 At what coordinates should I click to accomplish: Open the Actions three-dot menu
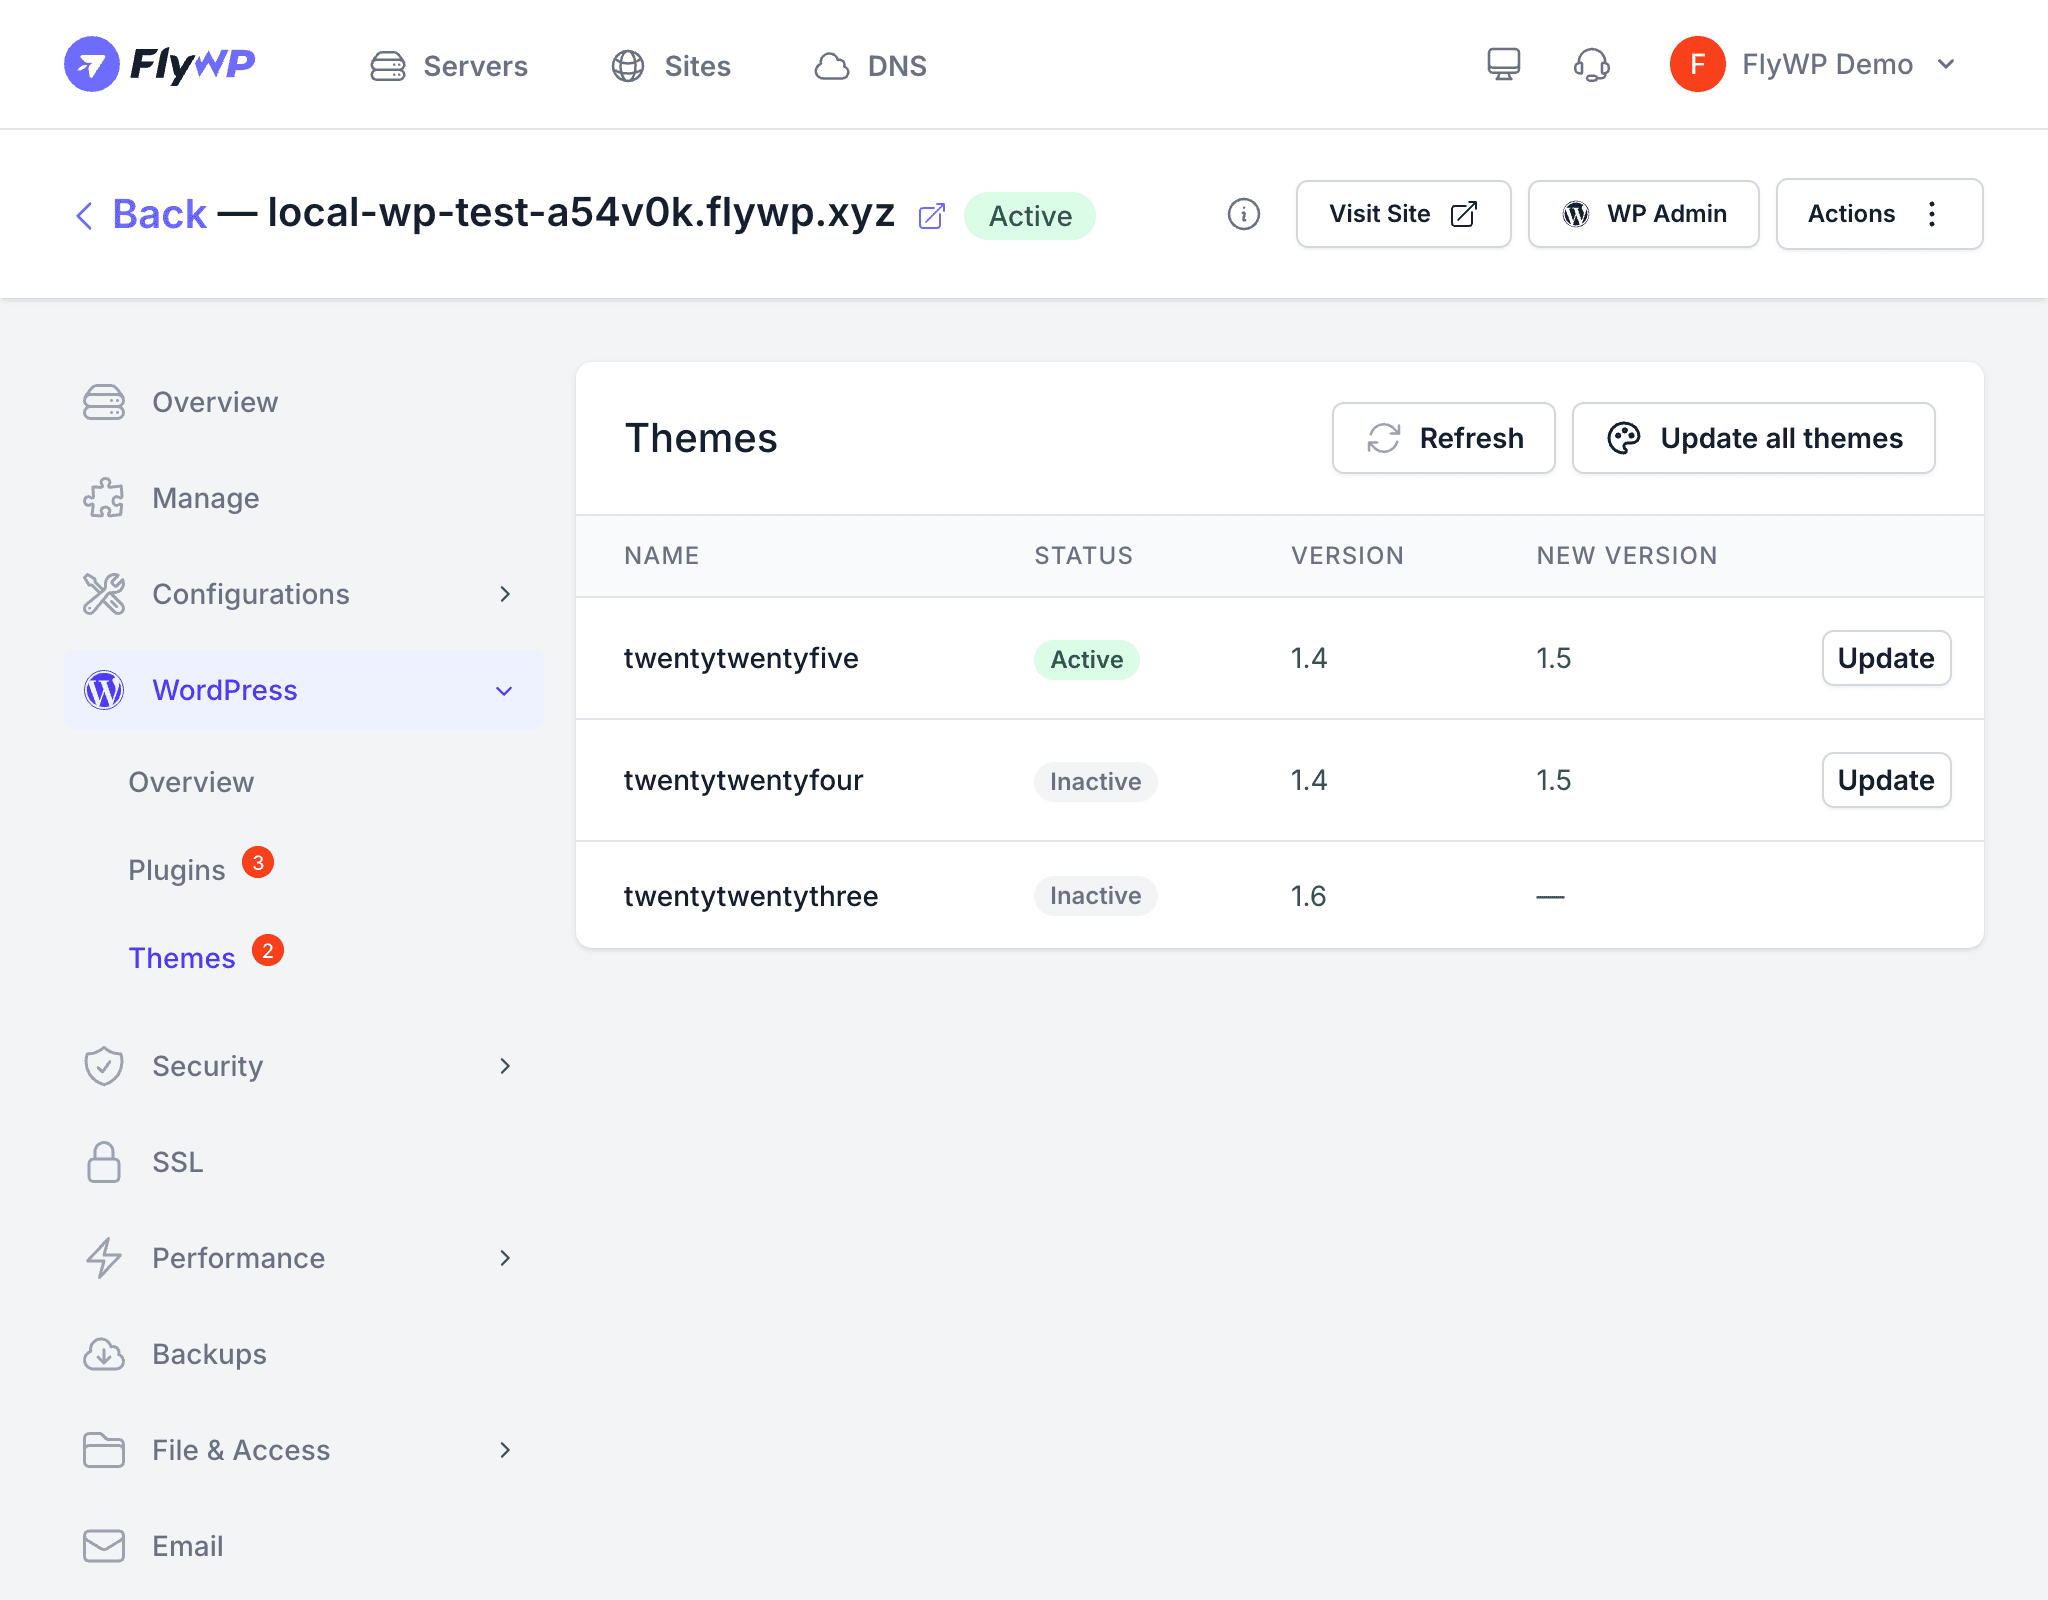[x=1879, y=214]
